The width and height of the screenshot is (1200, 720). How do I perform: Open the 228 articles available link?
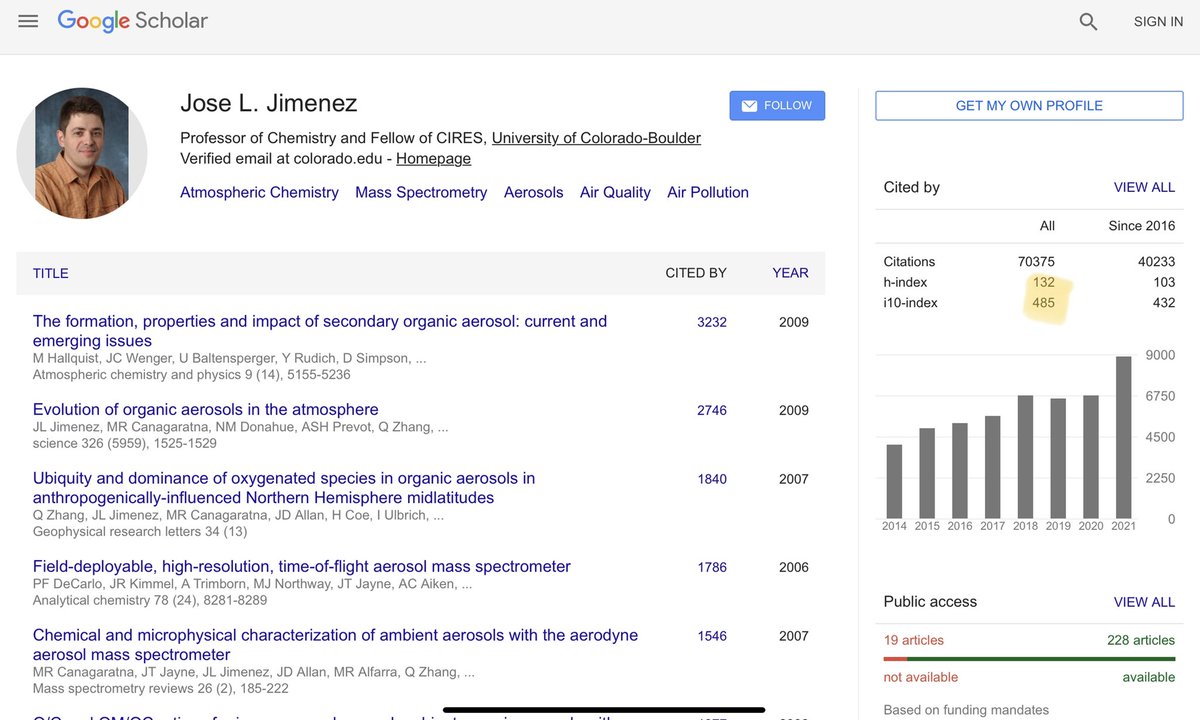point(1141,640)
